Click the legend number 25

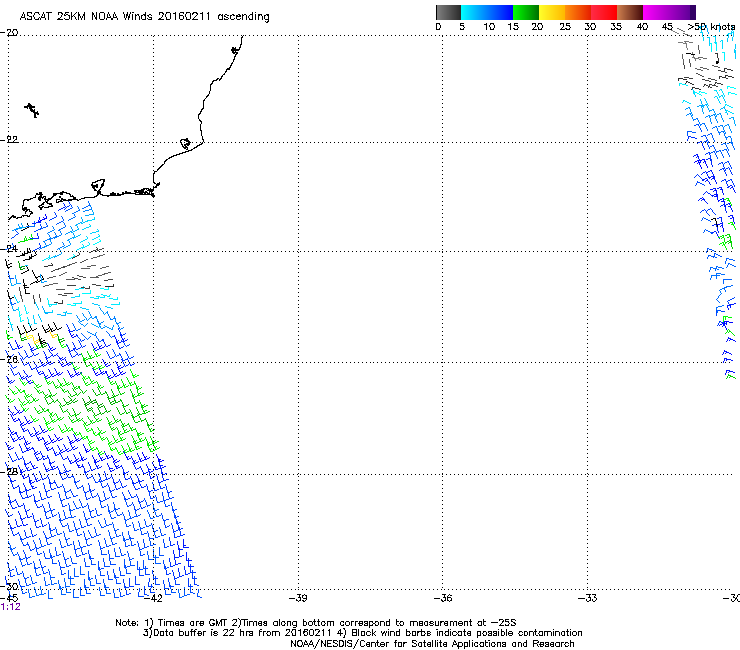[x=565, y=27]
